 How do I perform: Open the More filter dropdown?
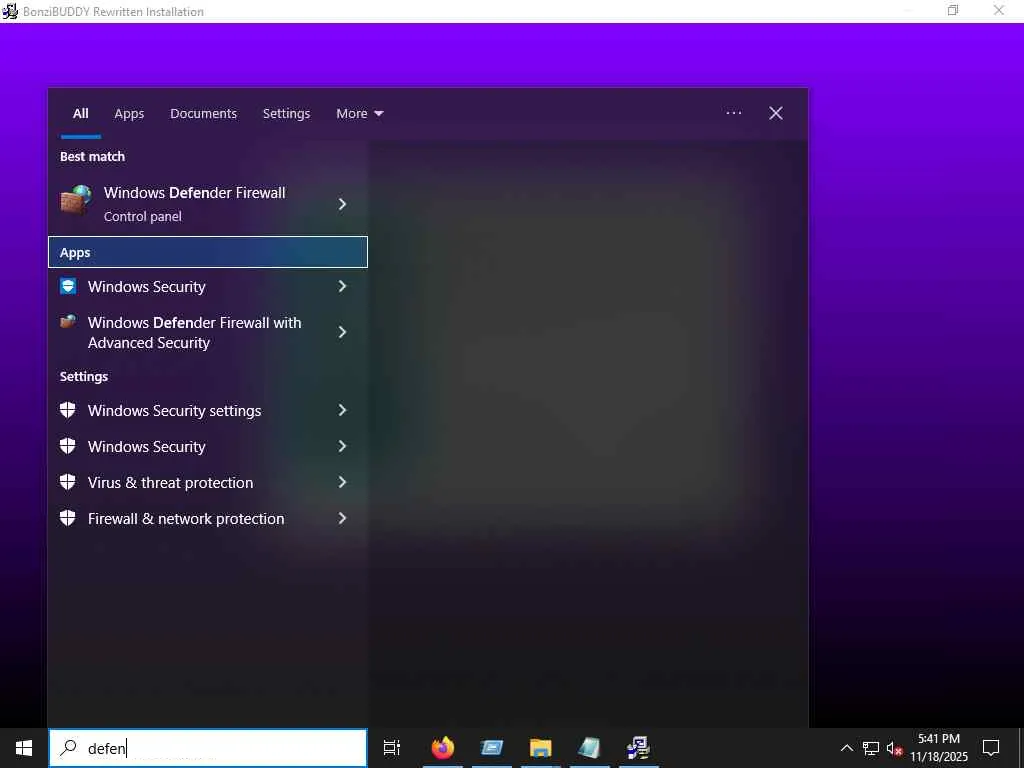tap(360, 114)
